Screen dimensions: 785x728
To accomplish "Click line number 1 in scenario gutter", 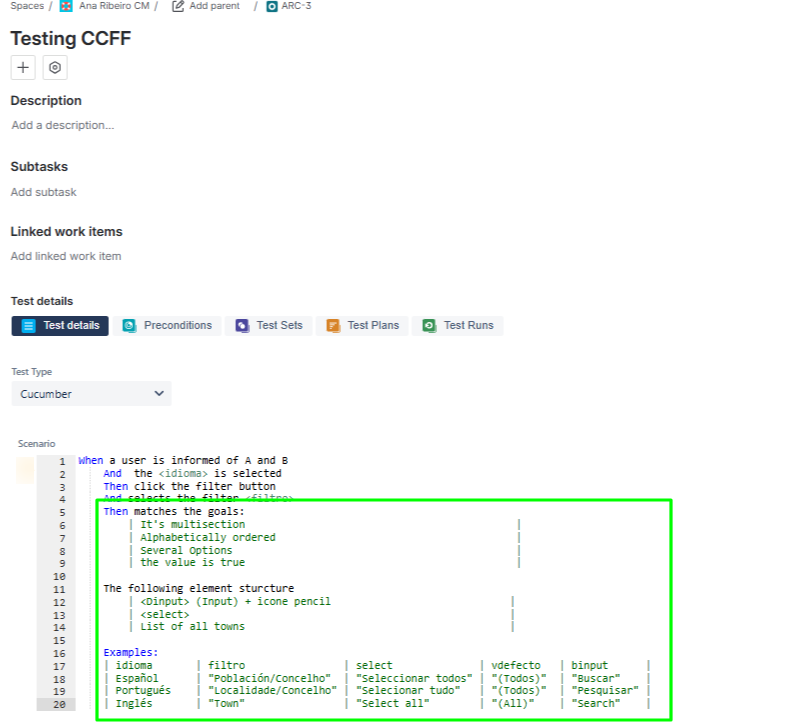I will tap(61, 461).
